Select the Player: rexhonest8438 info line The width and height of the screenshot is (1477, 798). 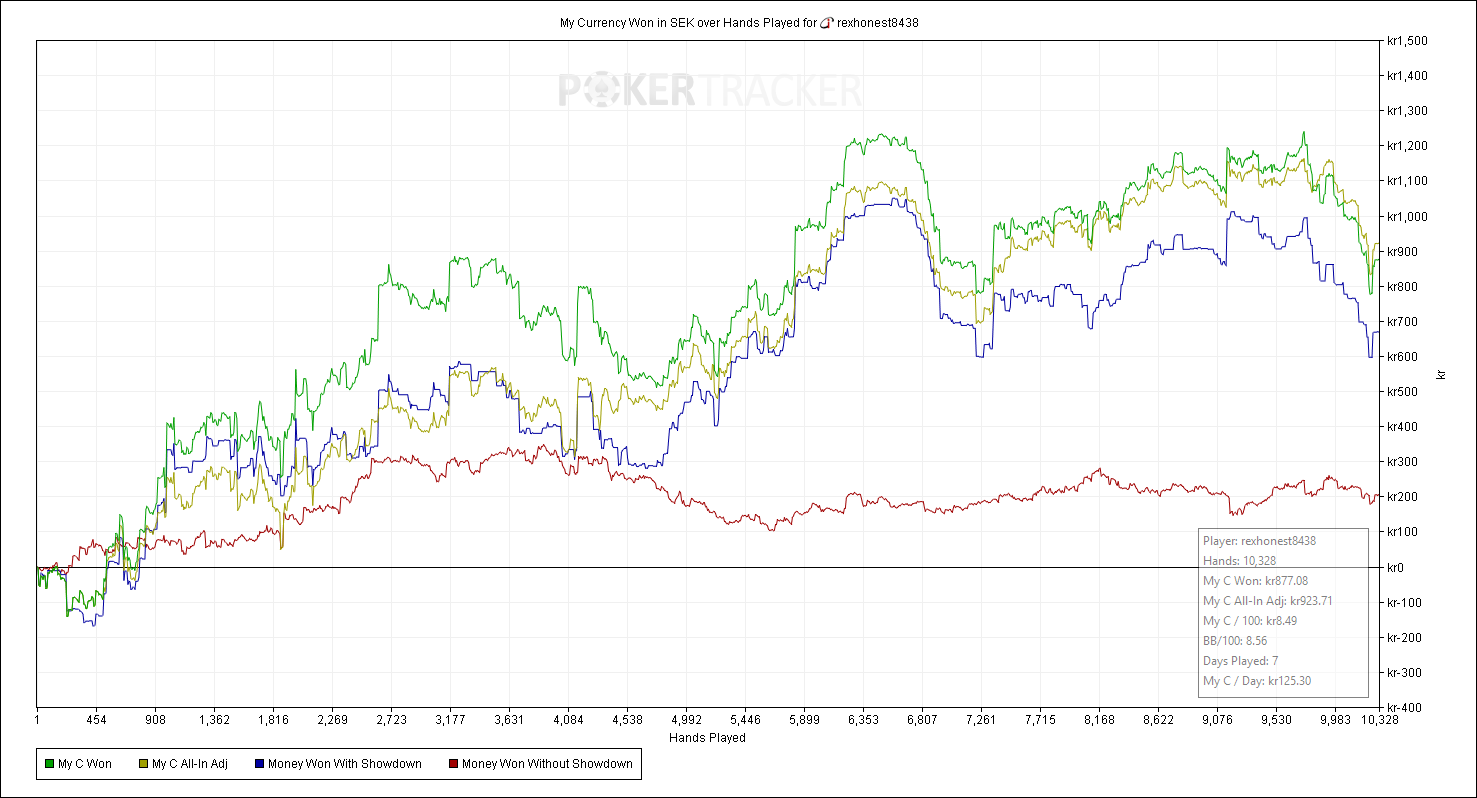[1259, 541]
